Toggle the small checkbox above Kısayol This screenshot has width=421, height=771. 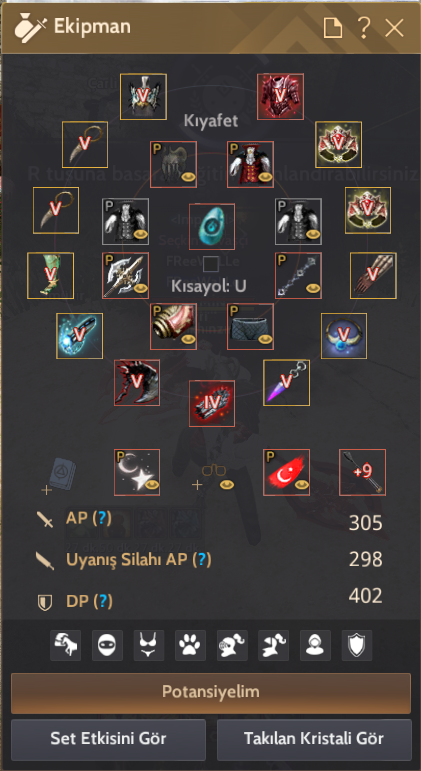(211, 265)
